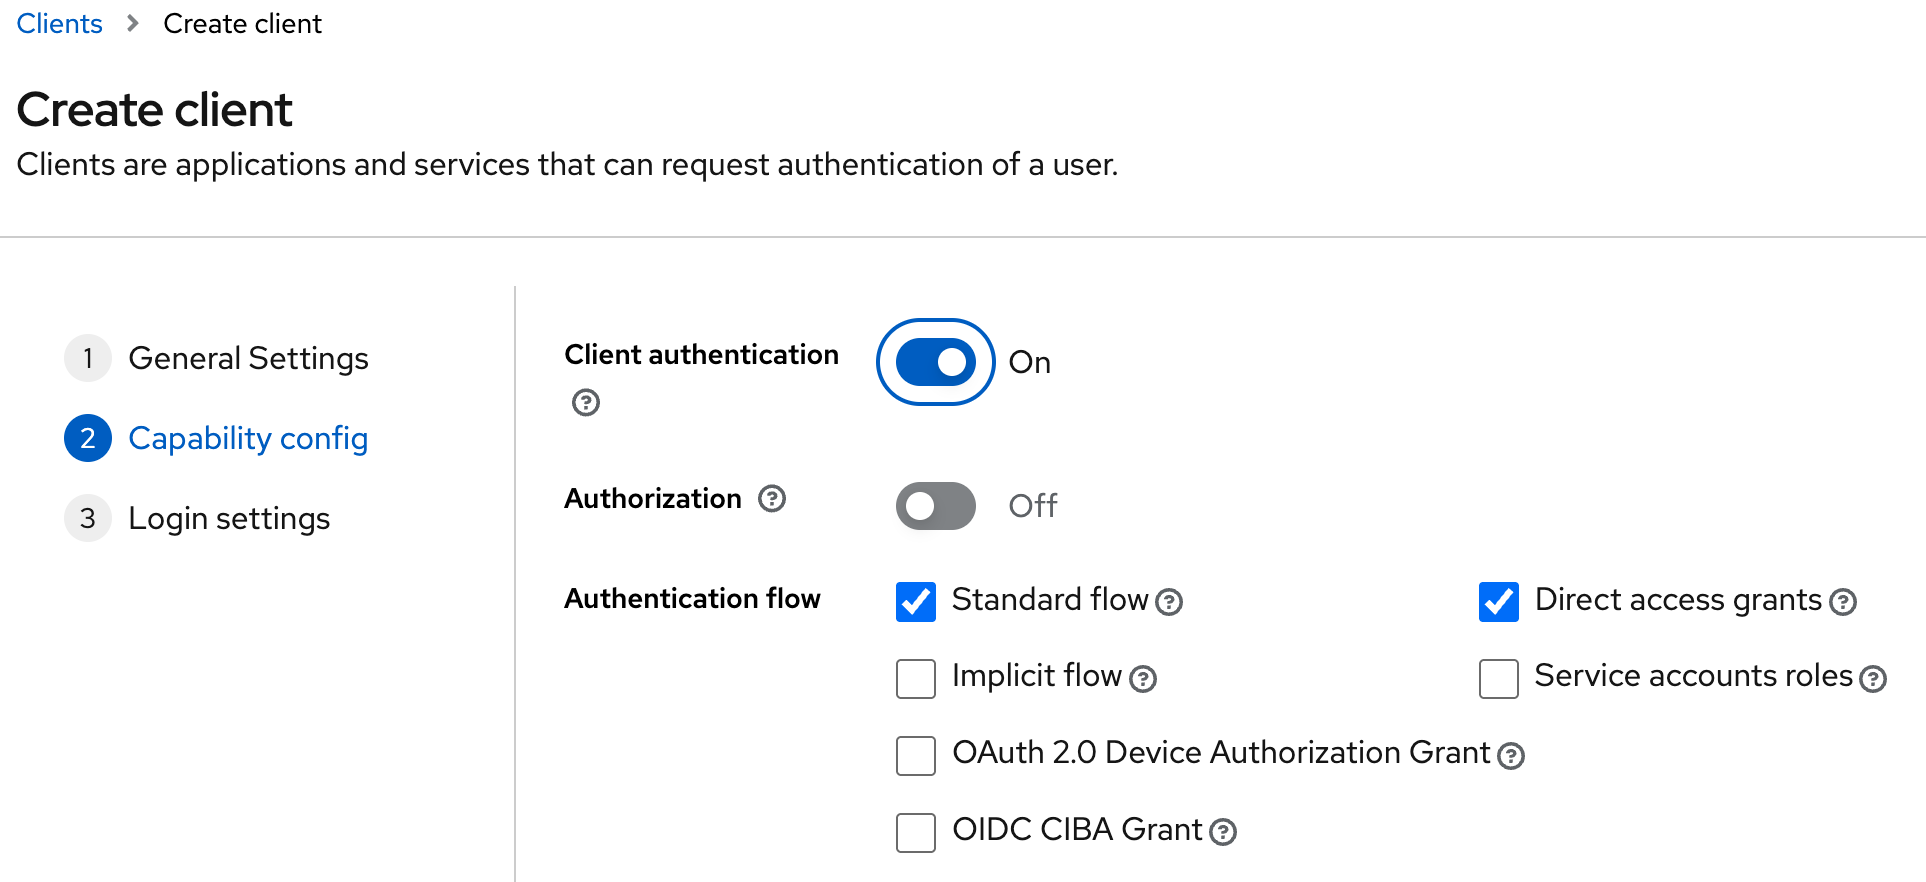Click the breadcrumb chevron after Clients
1926x882 pixels.
[132, 23]
